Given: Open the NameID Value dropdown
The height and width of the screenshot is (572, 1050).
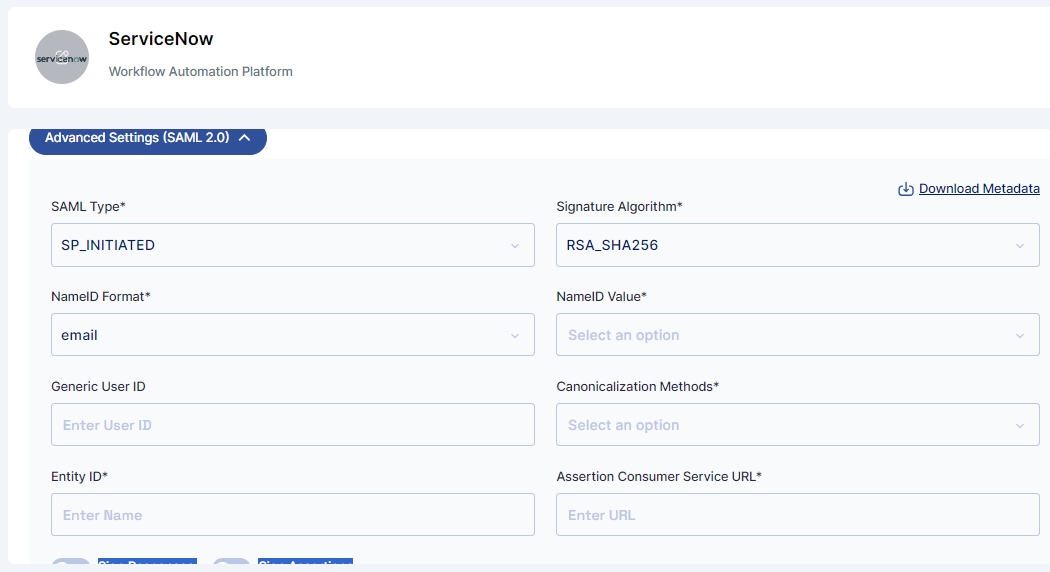Looking at the screenshot, I should pos(798,335).
